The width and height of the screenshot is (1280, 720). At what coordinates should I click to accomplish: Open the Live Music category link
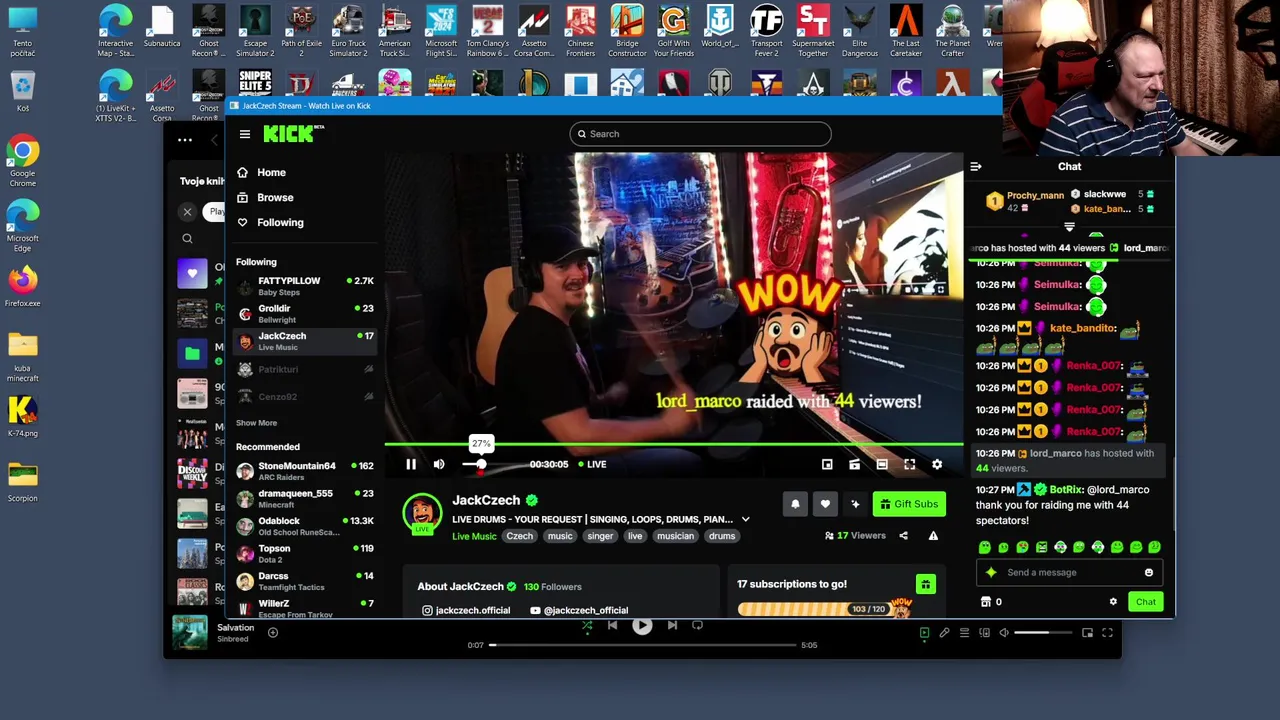(x=474, y=536)
